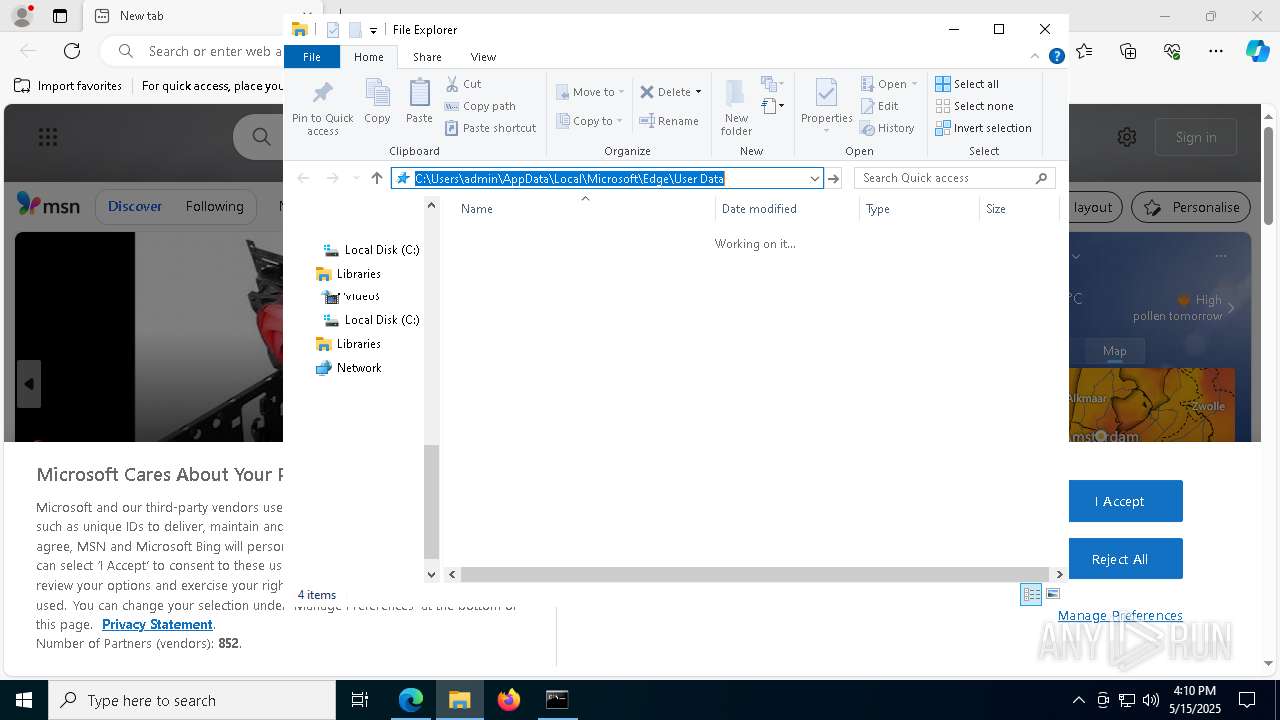Click the Personalise button
Image resolution: width=1280 pixels, height=720 pixels.
click(1192, 207)
